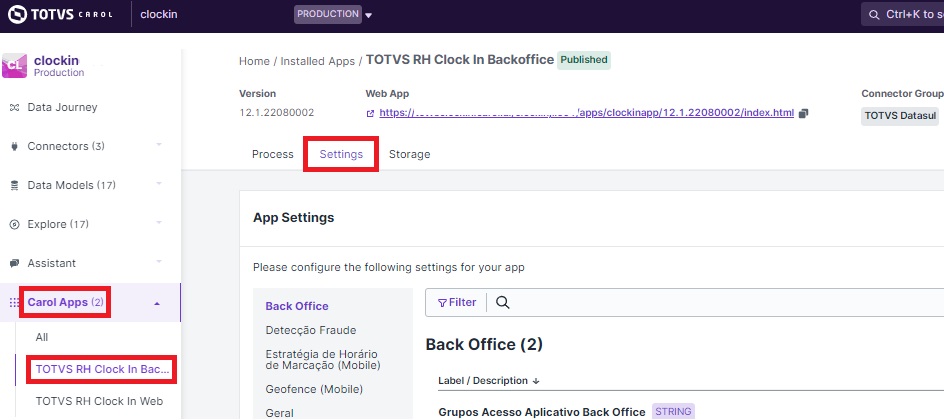944x420 pixels.
Task: Switch to the Process tab
Action: tap(273, 154)
